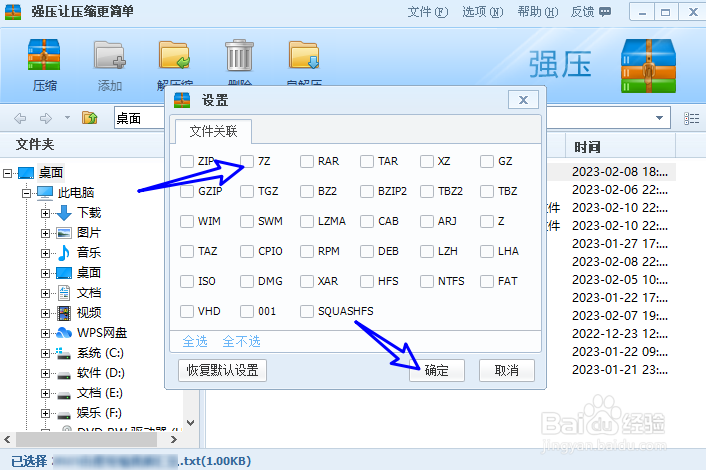Click the 确定 button
The height and width of the screenshot is (470, 706).
[437, 371]
